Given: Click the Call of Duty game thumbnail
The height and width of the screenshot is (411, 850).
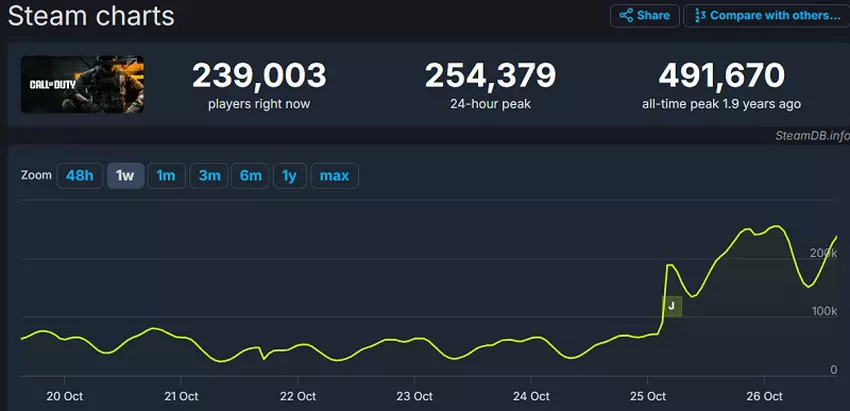Looking at the screenshot, I should pos(82,84).
